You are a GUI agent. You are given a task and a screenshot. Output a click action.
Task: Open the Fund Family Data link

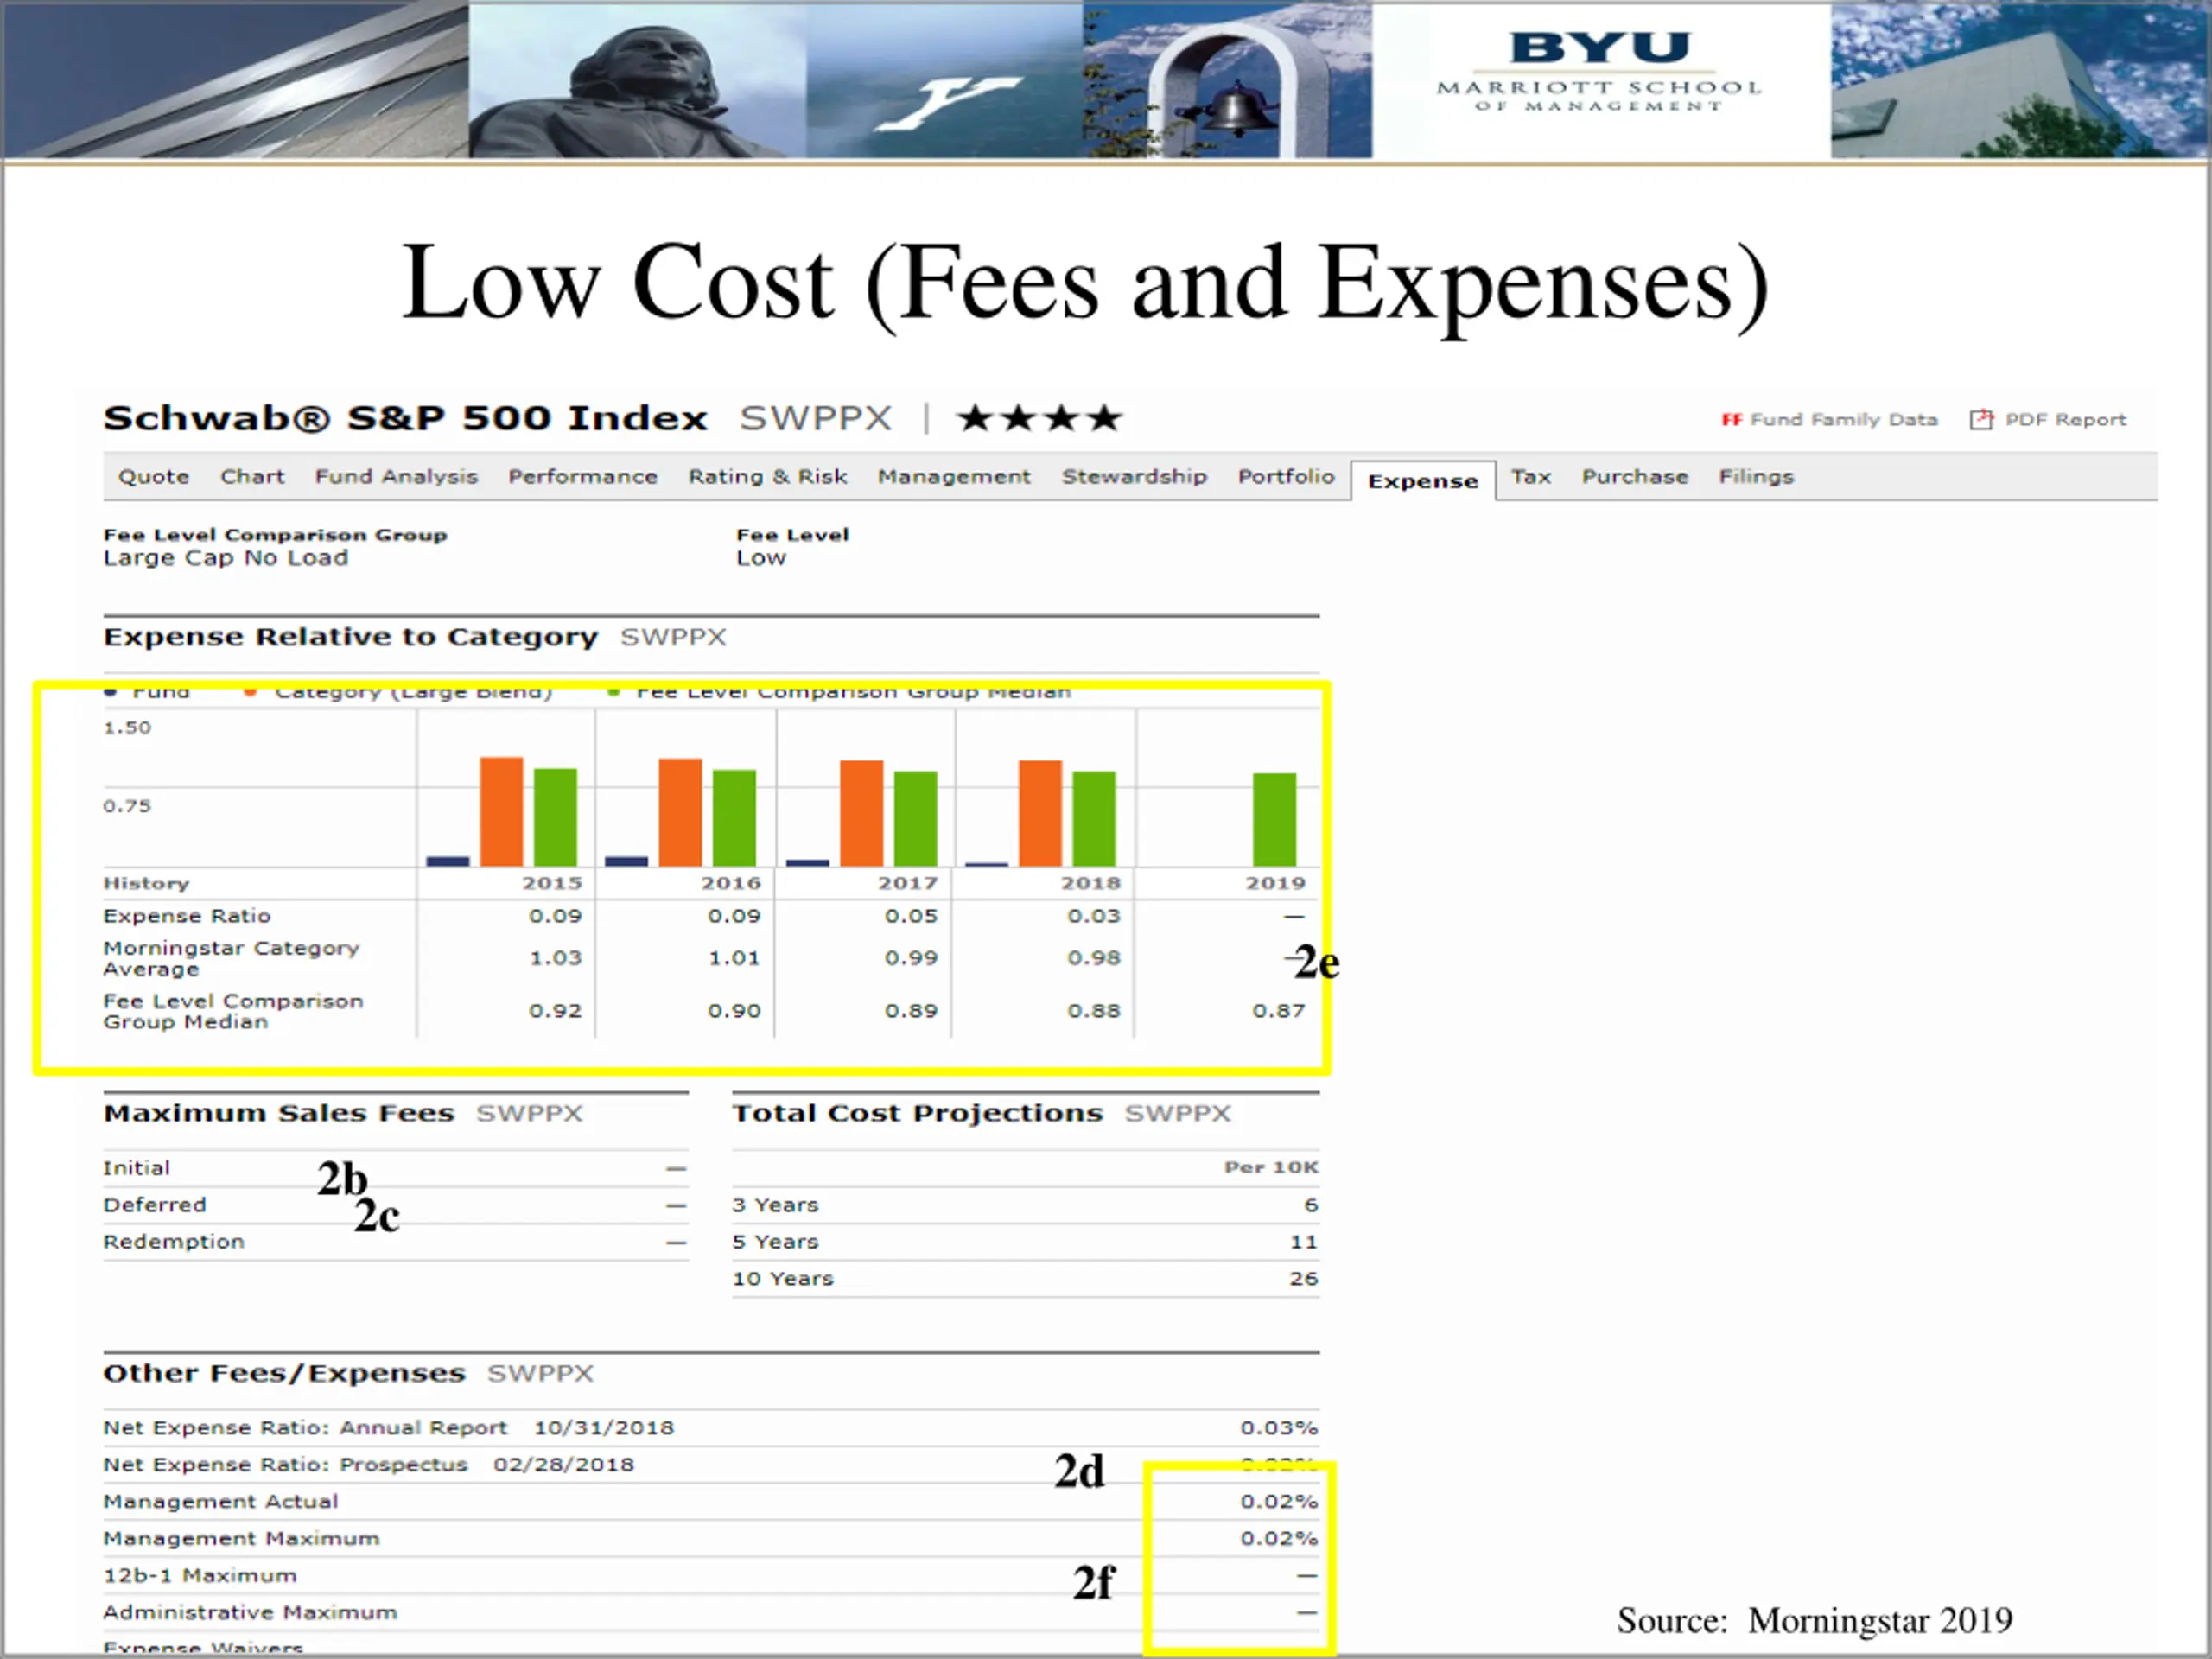pyautogui.click(x=1844, y=420)
